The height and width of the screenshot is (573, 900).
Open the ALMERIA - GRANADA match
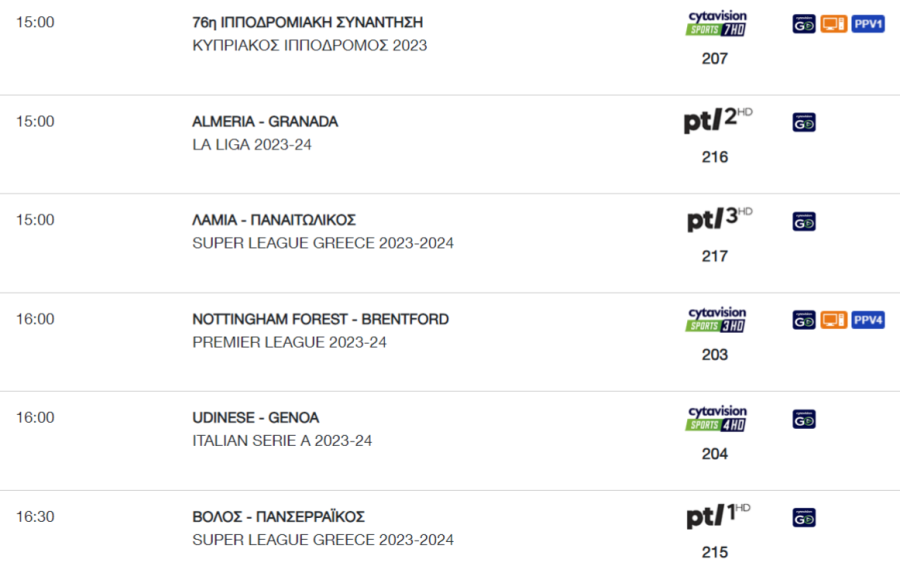point(265,122)
